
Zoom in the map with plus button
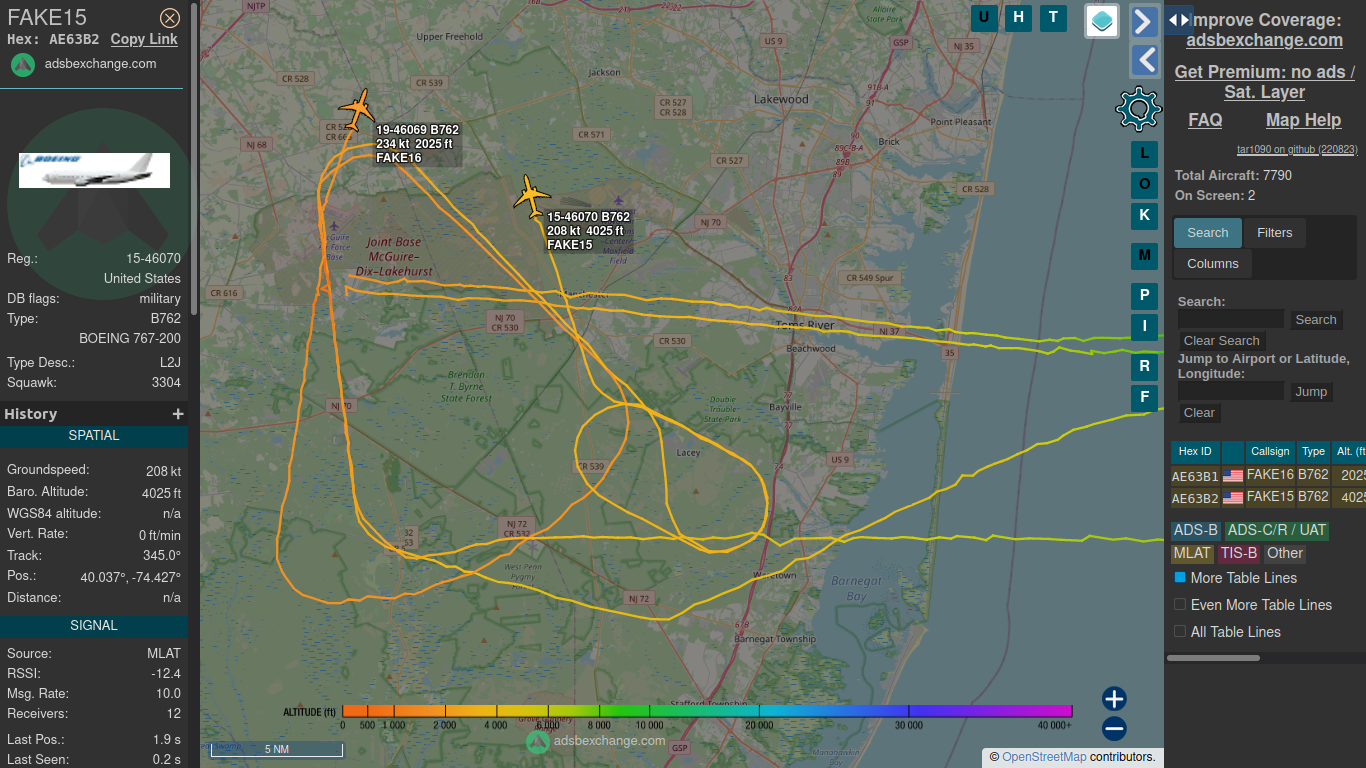(1114, 699)
